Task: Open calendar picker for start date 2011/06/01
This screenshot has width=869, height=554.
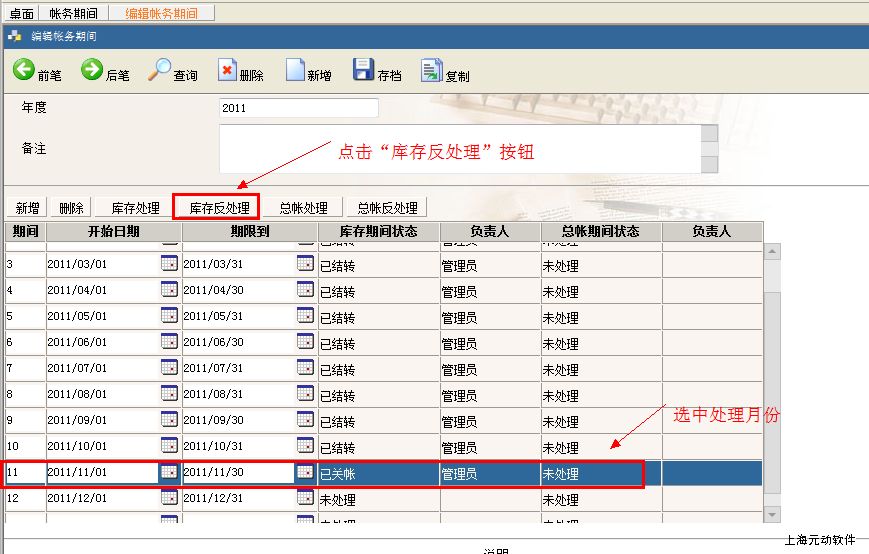Action: [169, 342]
